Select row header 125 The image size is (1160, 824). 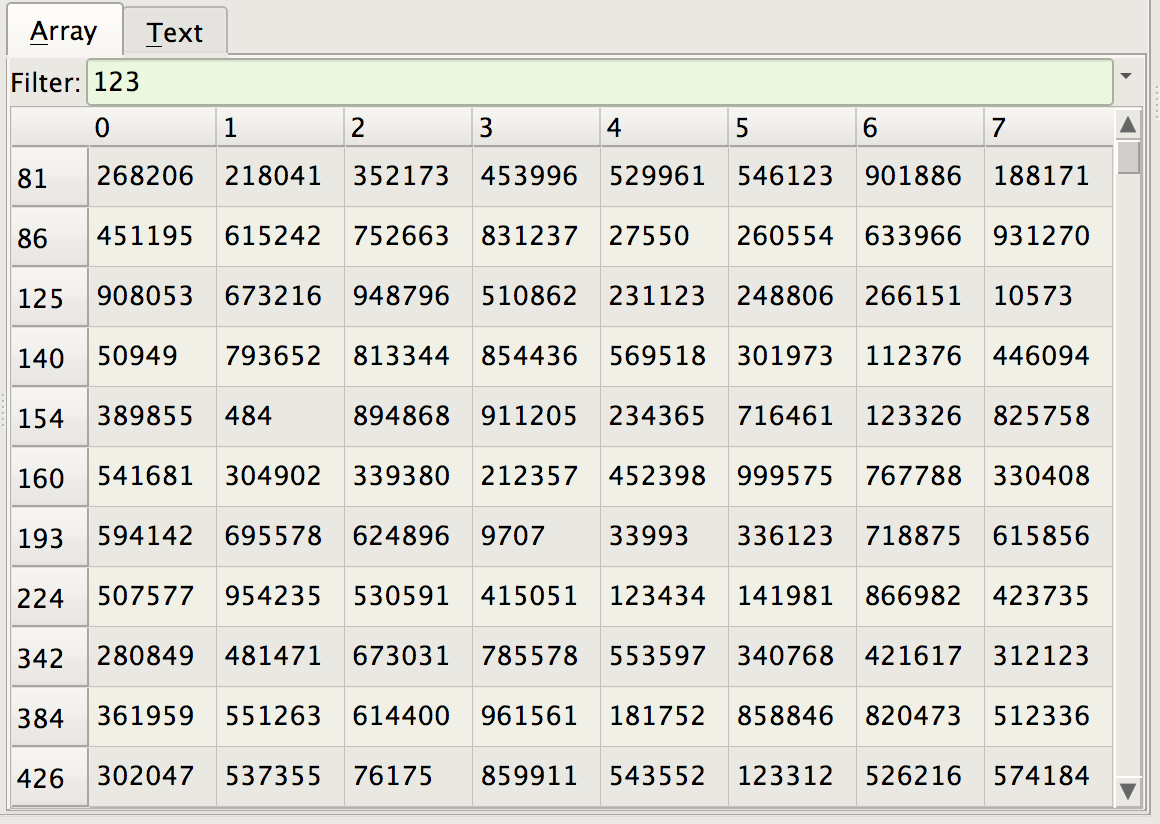tap(50, 297)
